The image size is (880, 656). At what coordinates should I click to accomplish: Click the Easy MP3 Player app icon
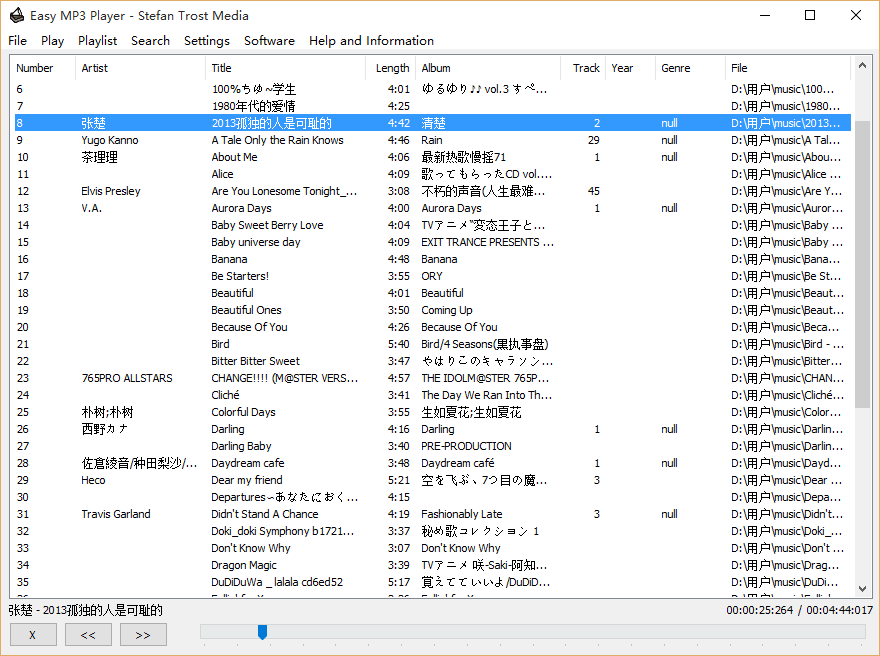(17, 15)
